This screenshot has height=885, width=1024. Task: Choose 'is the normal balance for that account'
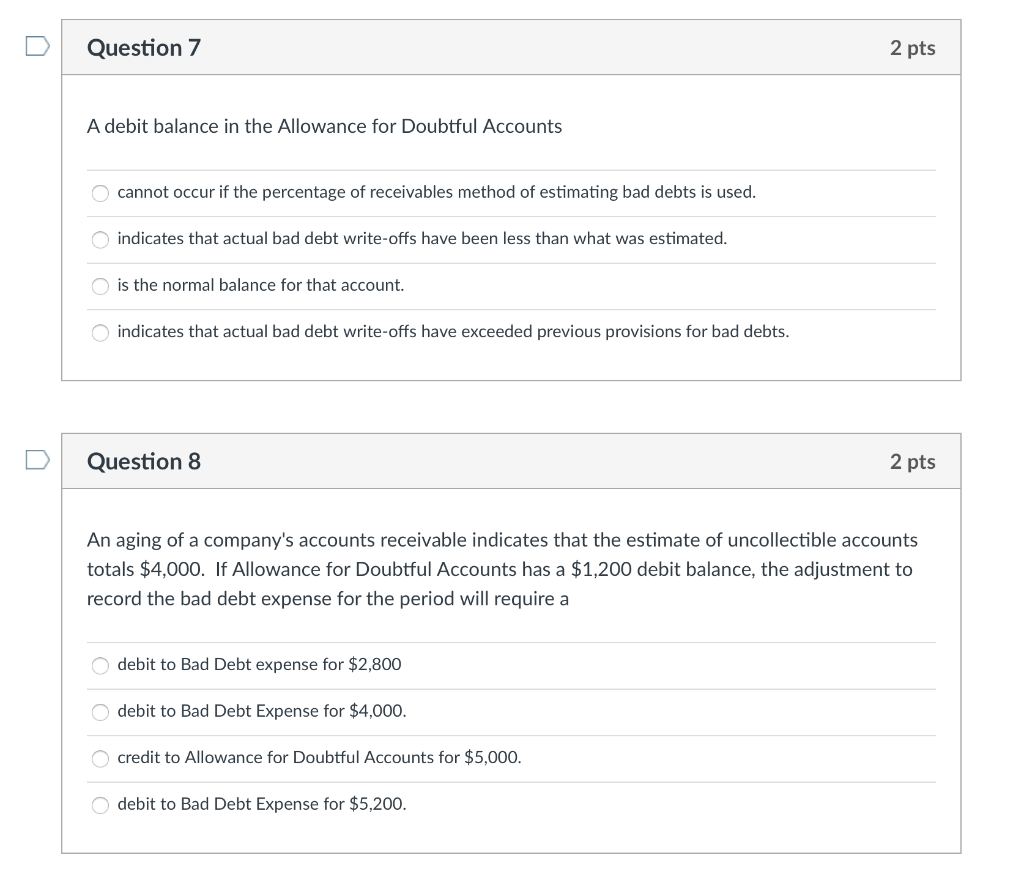coord(261,285)
